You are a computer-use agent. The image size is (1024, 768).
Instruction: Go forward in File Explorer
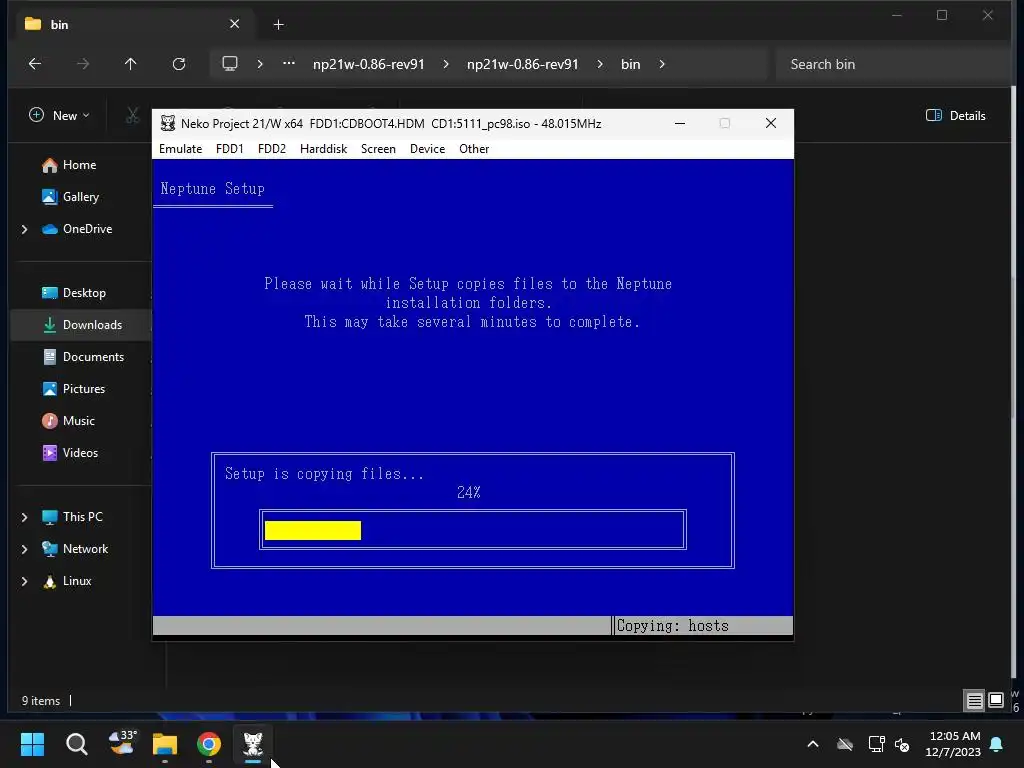click(83, 64)
